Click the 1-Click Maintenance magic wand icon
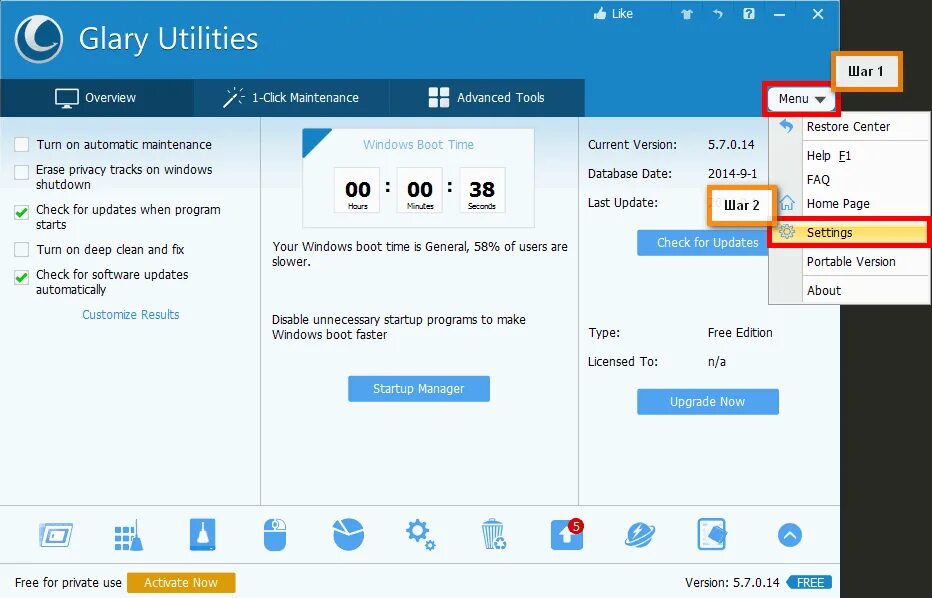932x598 pixels. 234,97
